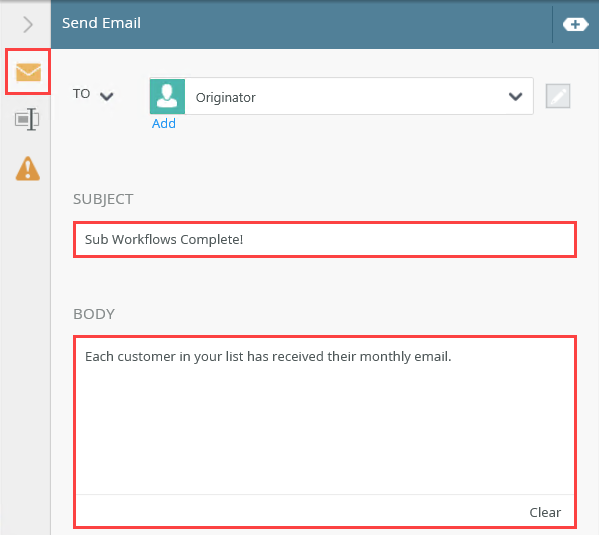Open the Email tab envelope icon
This screenshot has height=535, width=599.
click(28, 72)
